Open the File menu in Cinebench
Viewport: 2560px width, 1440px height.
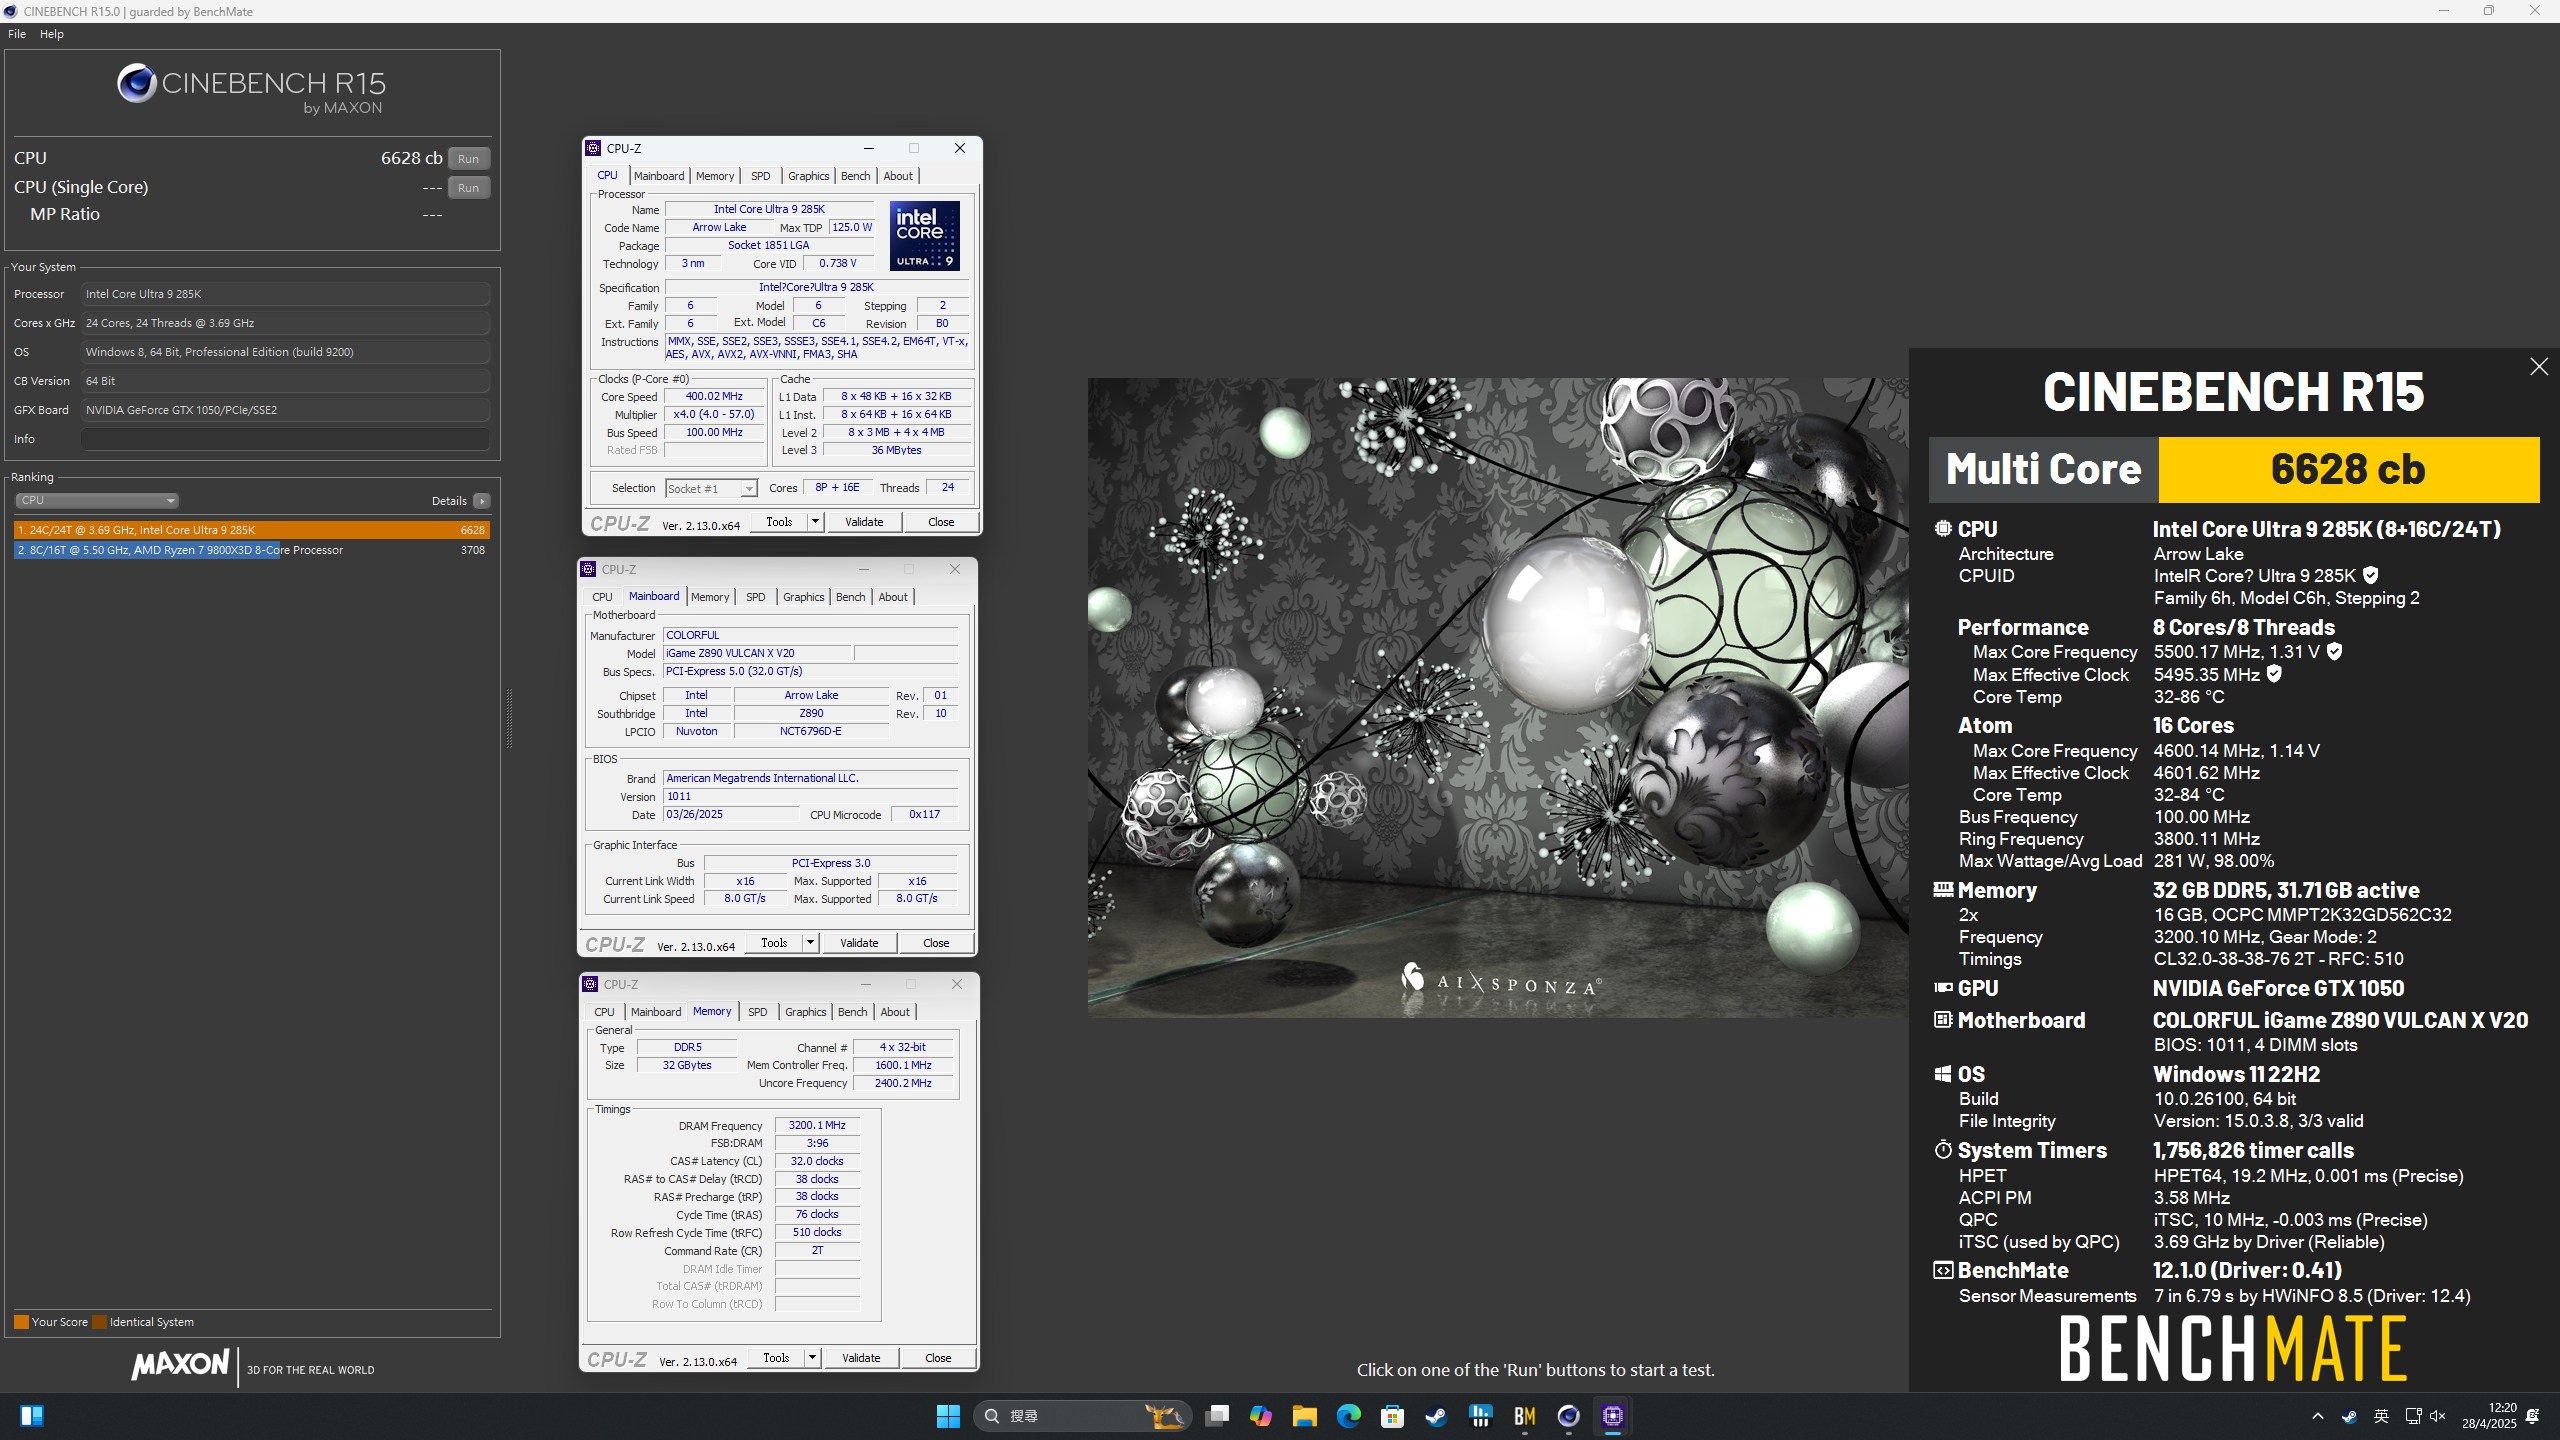[x=17, y=34]
